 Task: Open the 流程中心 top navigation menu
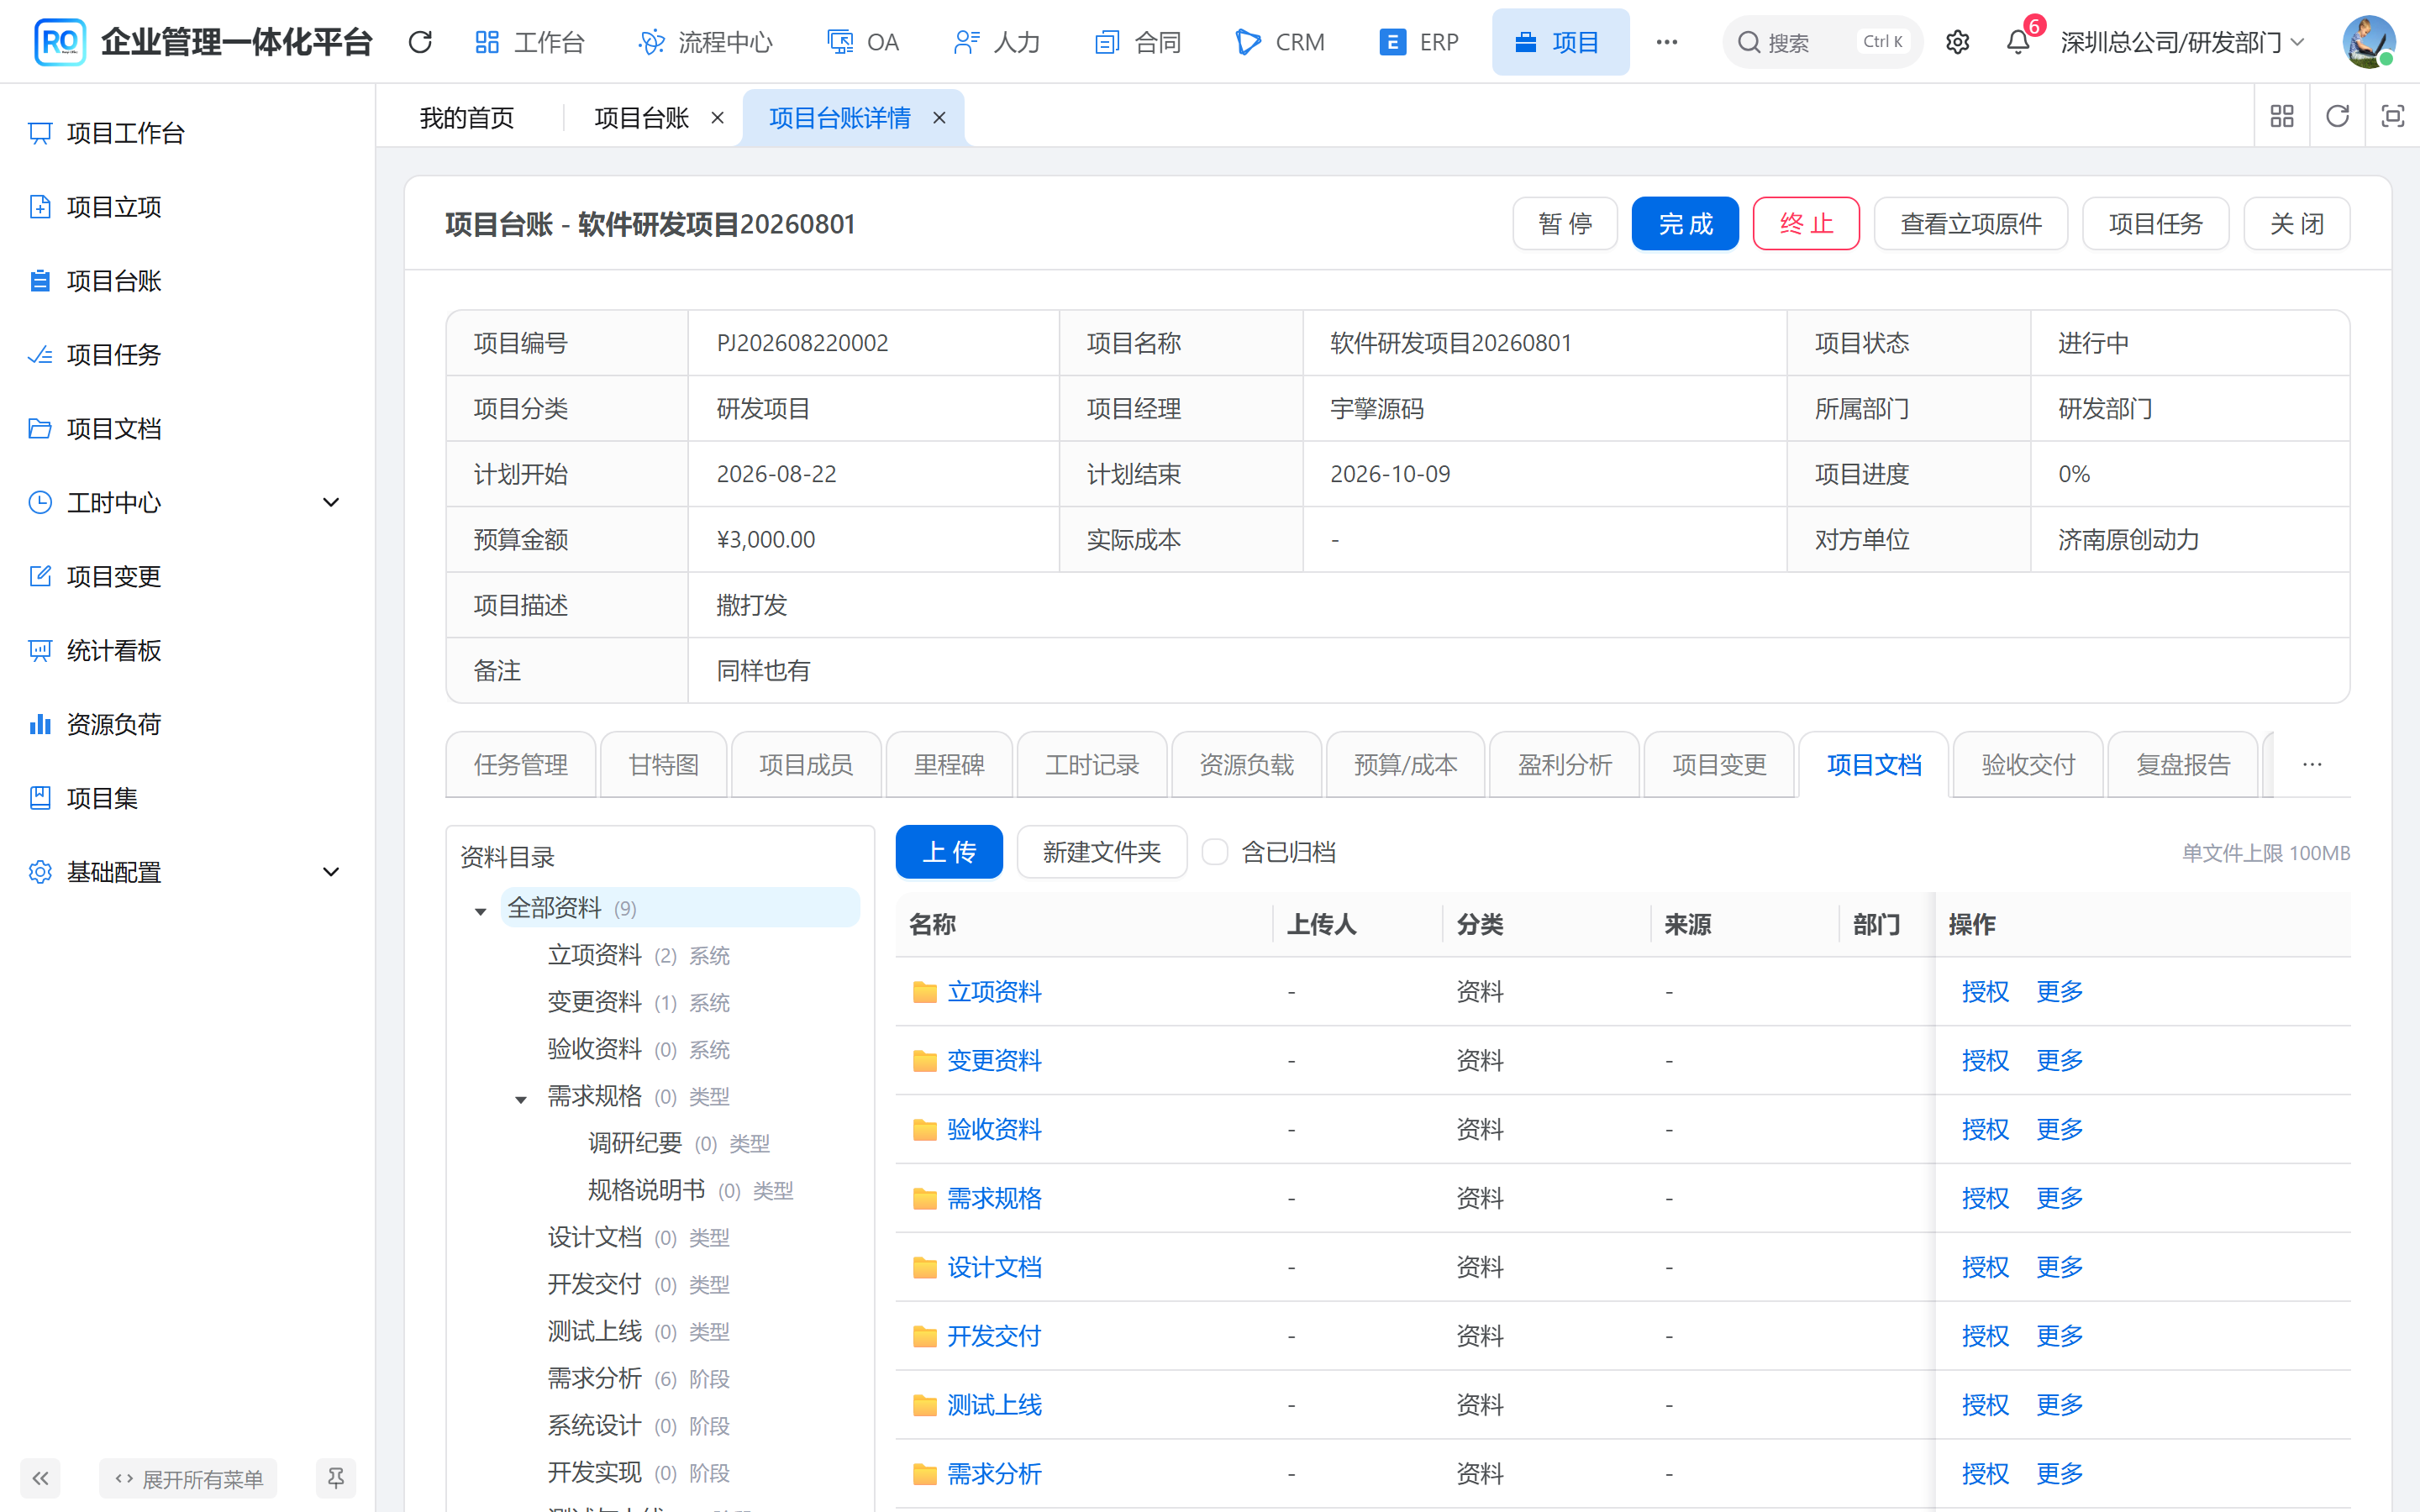(705, 42)
